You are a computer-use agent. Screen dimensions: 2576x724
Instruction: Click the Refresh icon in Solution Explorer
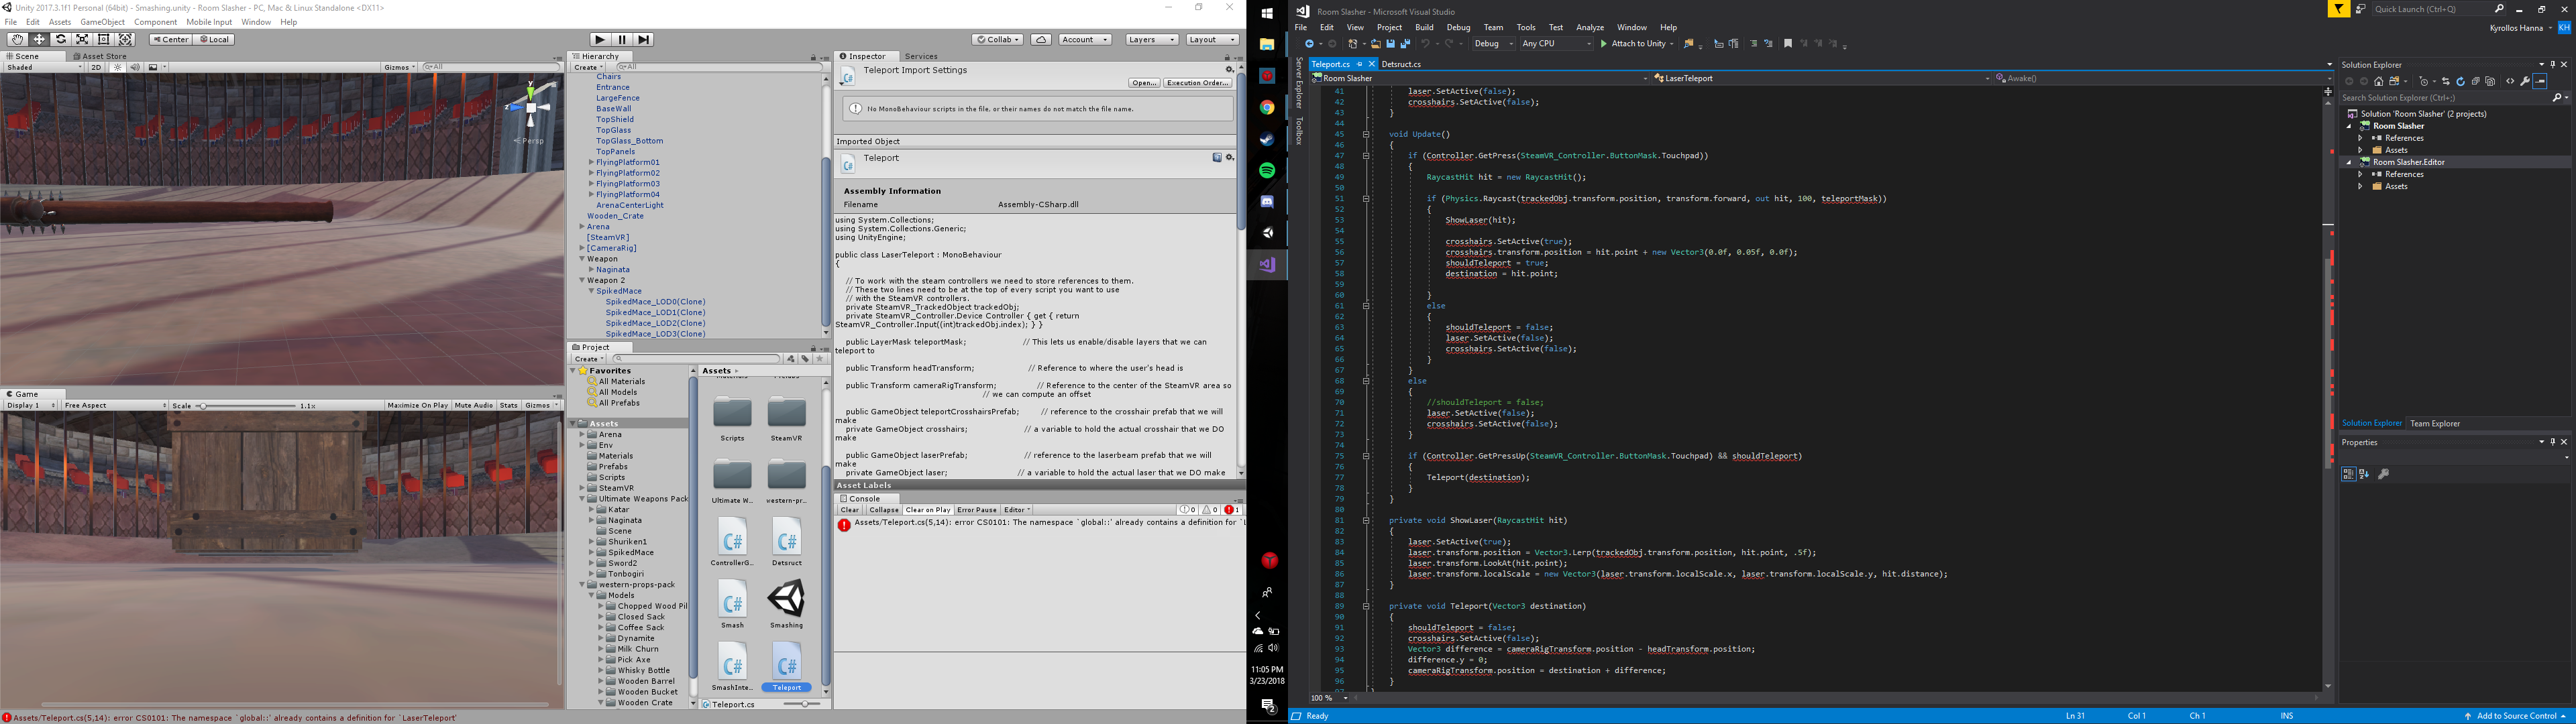[2460, 81]
